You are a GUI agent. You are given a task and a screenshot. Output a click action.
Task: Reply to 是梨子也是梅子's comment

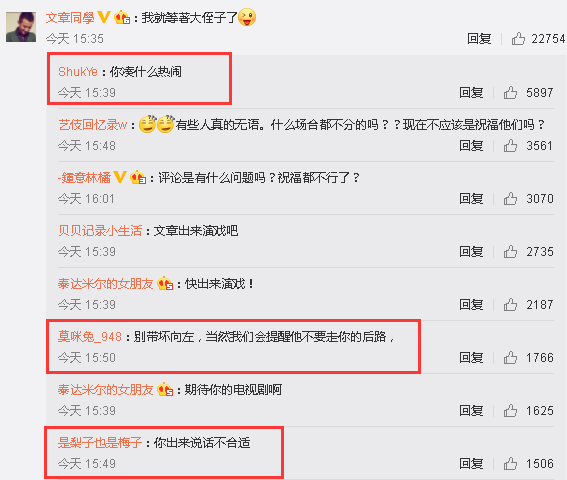click(x=471, y=464)
